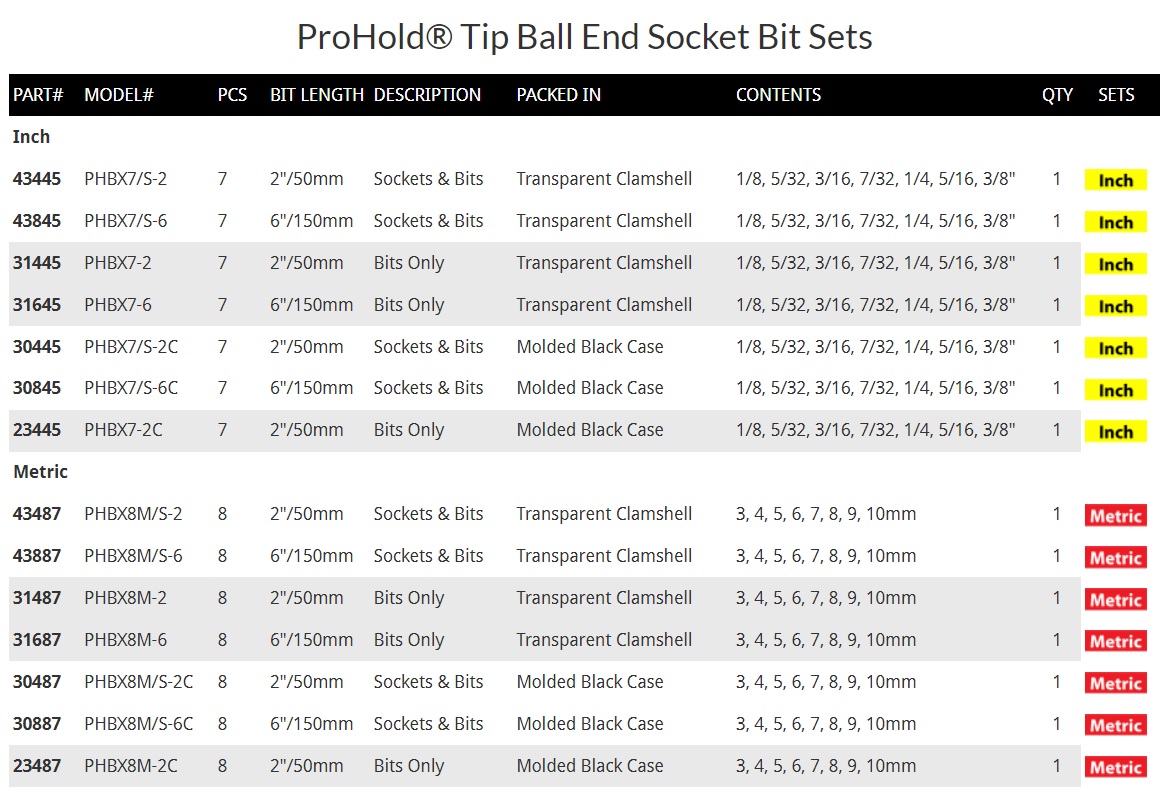Select the Inch badge for part 23445
1176x804 pixels.
pyautogui.click(x=1115, y=432)
